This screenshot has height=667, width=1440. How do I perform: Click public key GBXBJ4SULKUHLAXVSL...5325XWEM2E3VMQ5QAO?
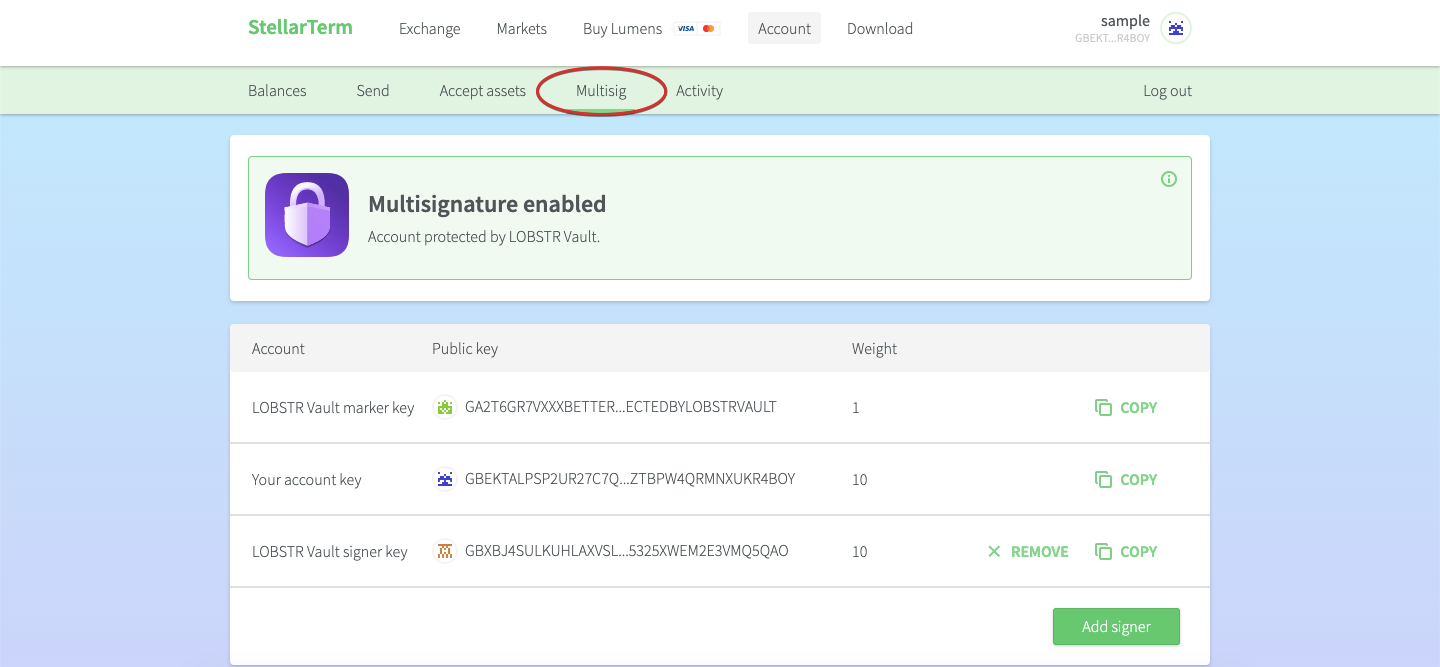coord(627,551)
